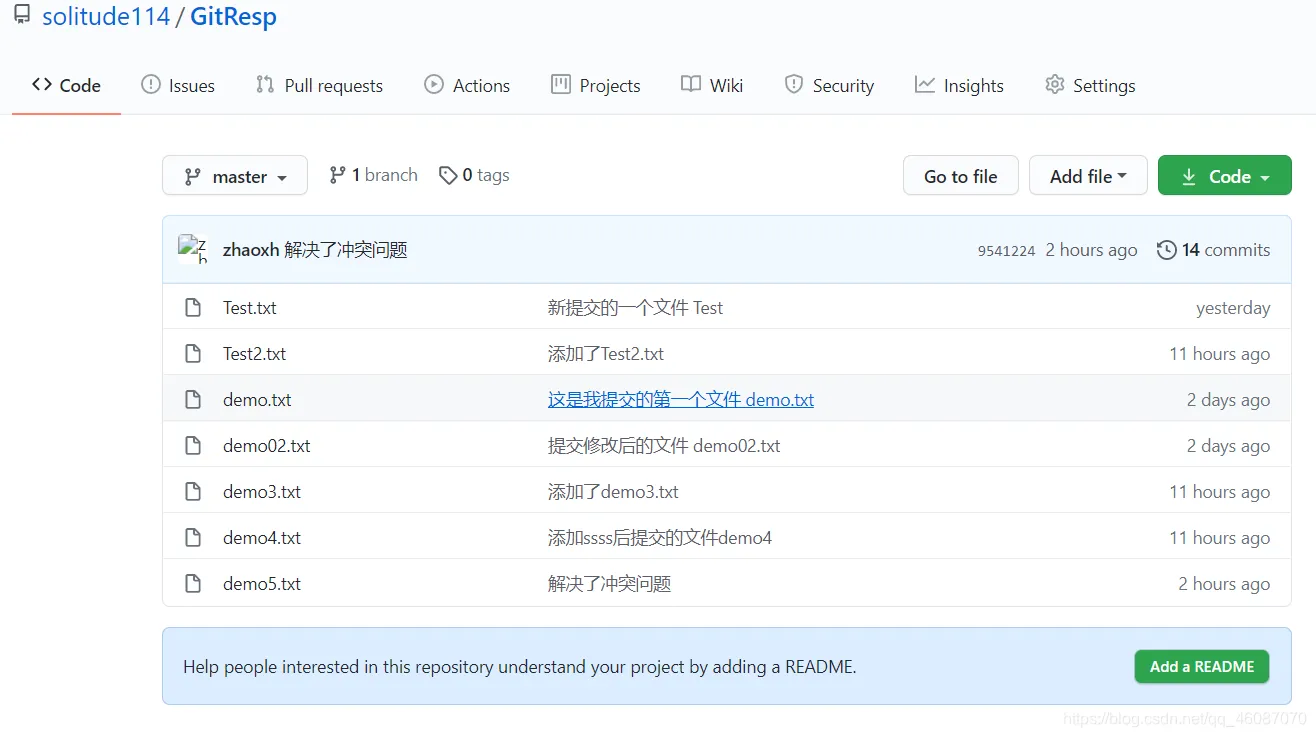Open the Settings tab

point(1090,86)
